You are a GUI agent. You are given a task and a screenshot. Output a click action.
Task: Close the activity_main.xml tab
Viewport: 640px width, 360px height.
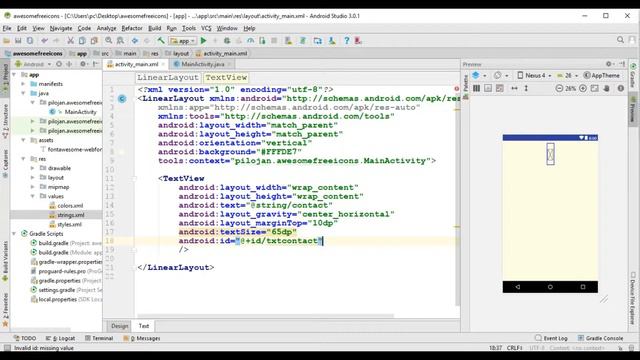163,64
